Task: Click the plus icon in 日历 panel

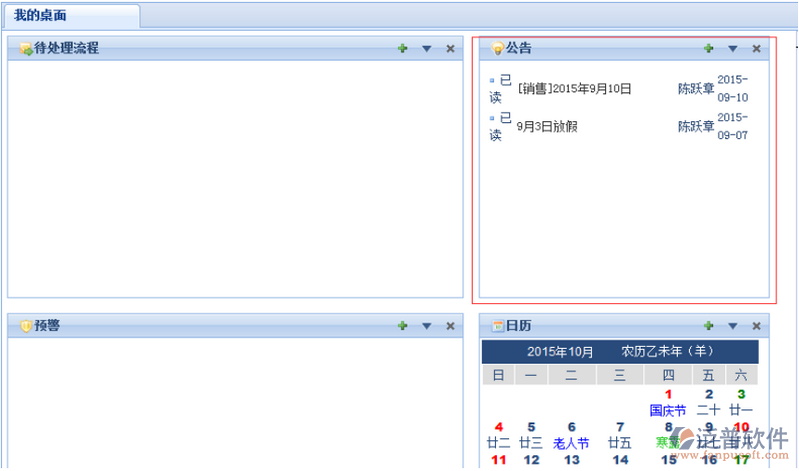Action: coord(708,325)
